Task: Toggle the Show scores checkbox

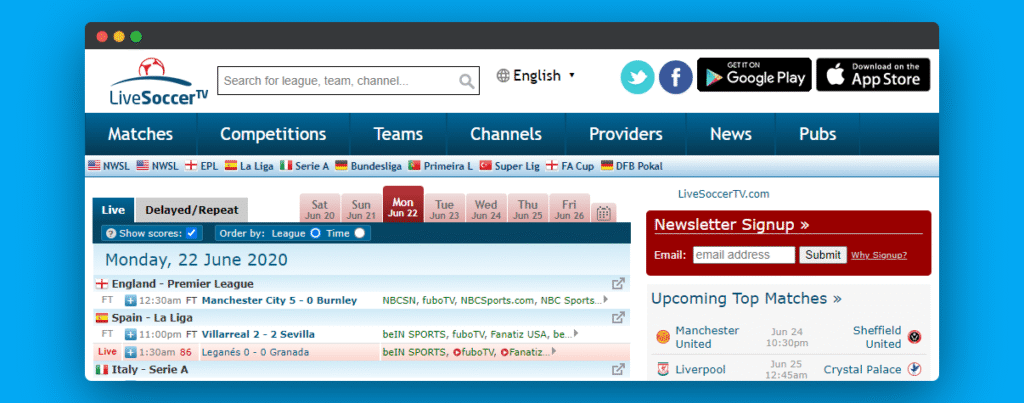Action: pyautogui.click(x=191, y=233)
